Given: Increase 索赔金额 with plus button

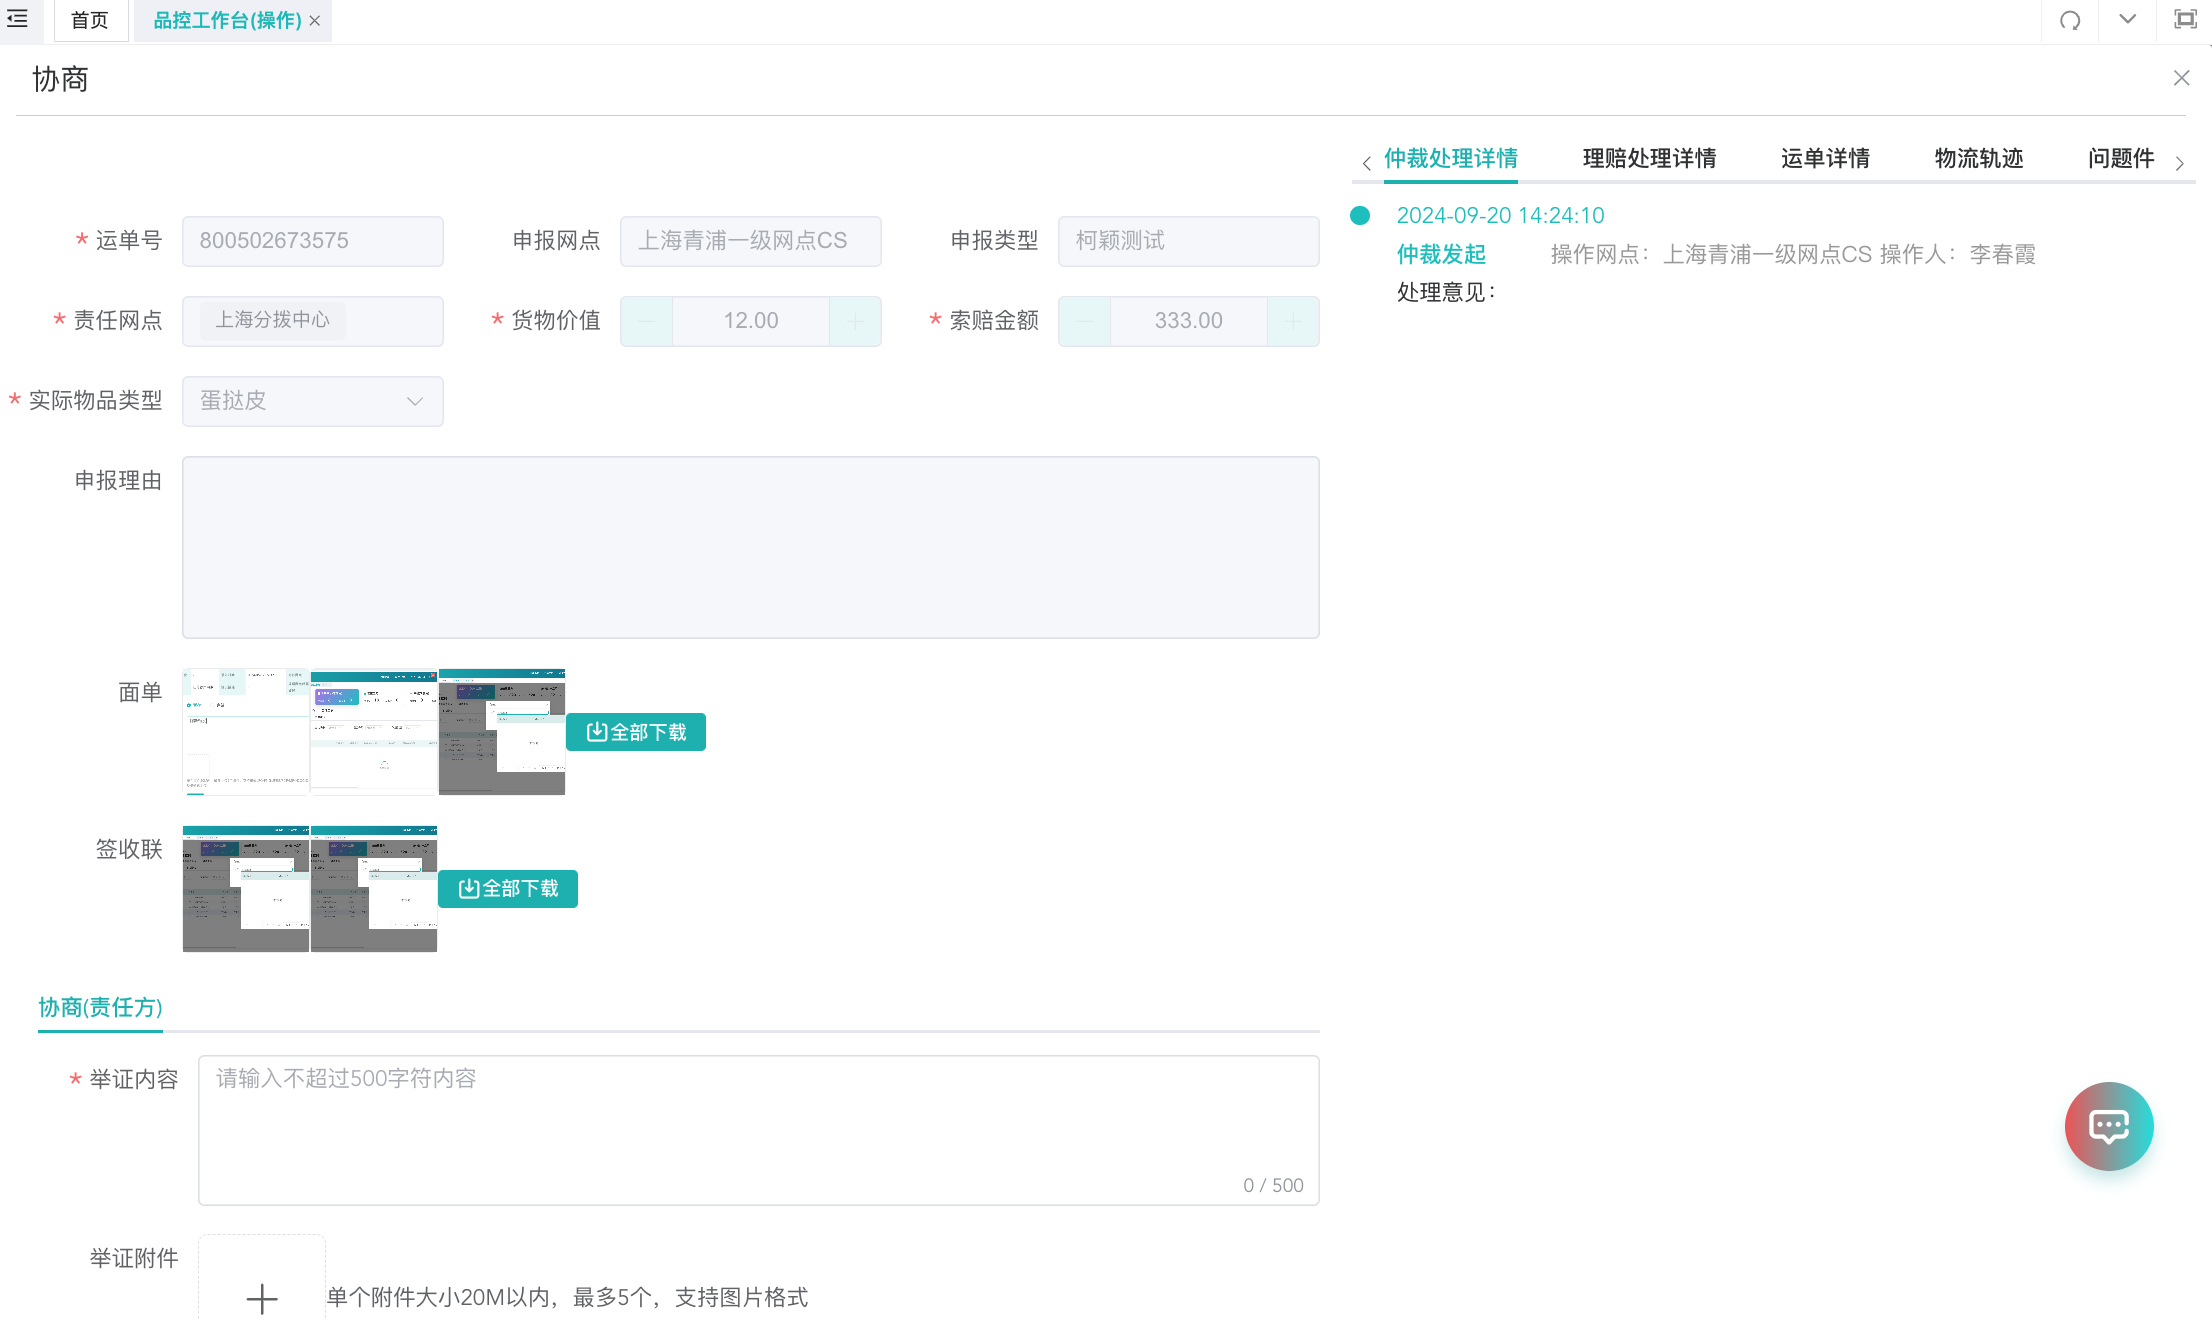Looking at the screenshot, I should [x=1293, y=321].
